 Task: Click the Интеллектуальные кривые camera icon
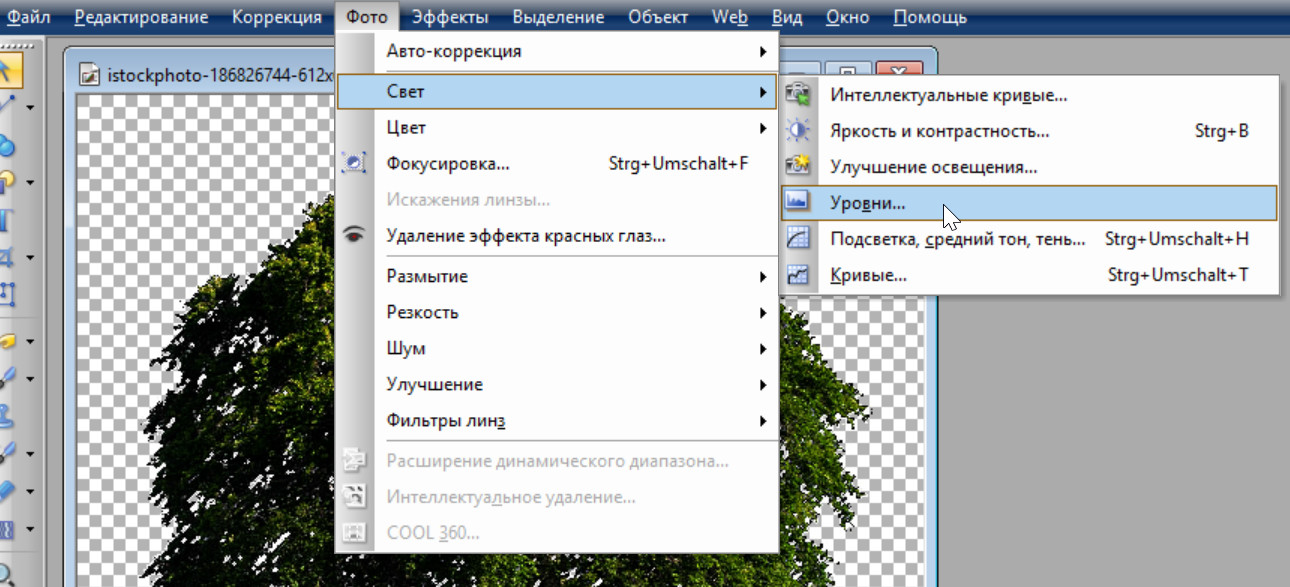click(x=798, y=95)
